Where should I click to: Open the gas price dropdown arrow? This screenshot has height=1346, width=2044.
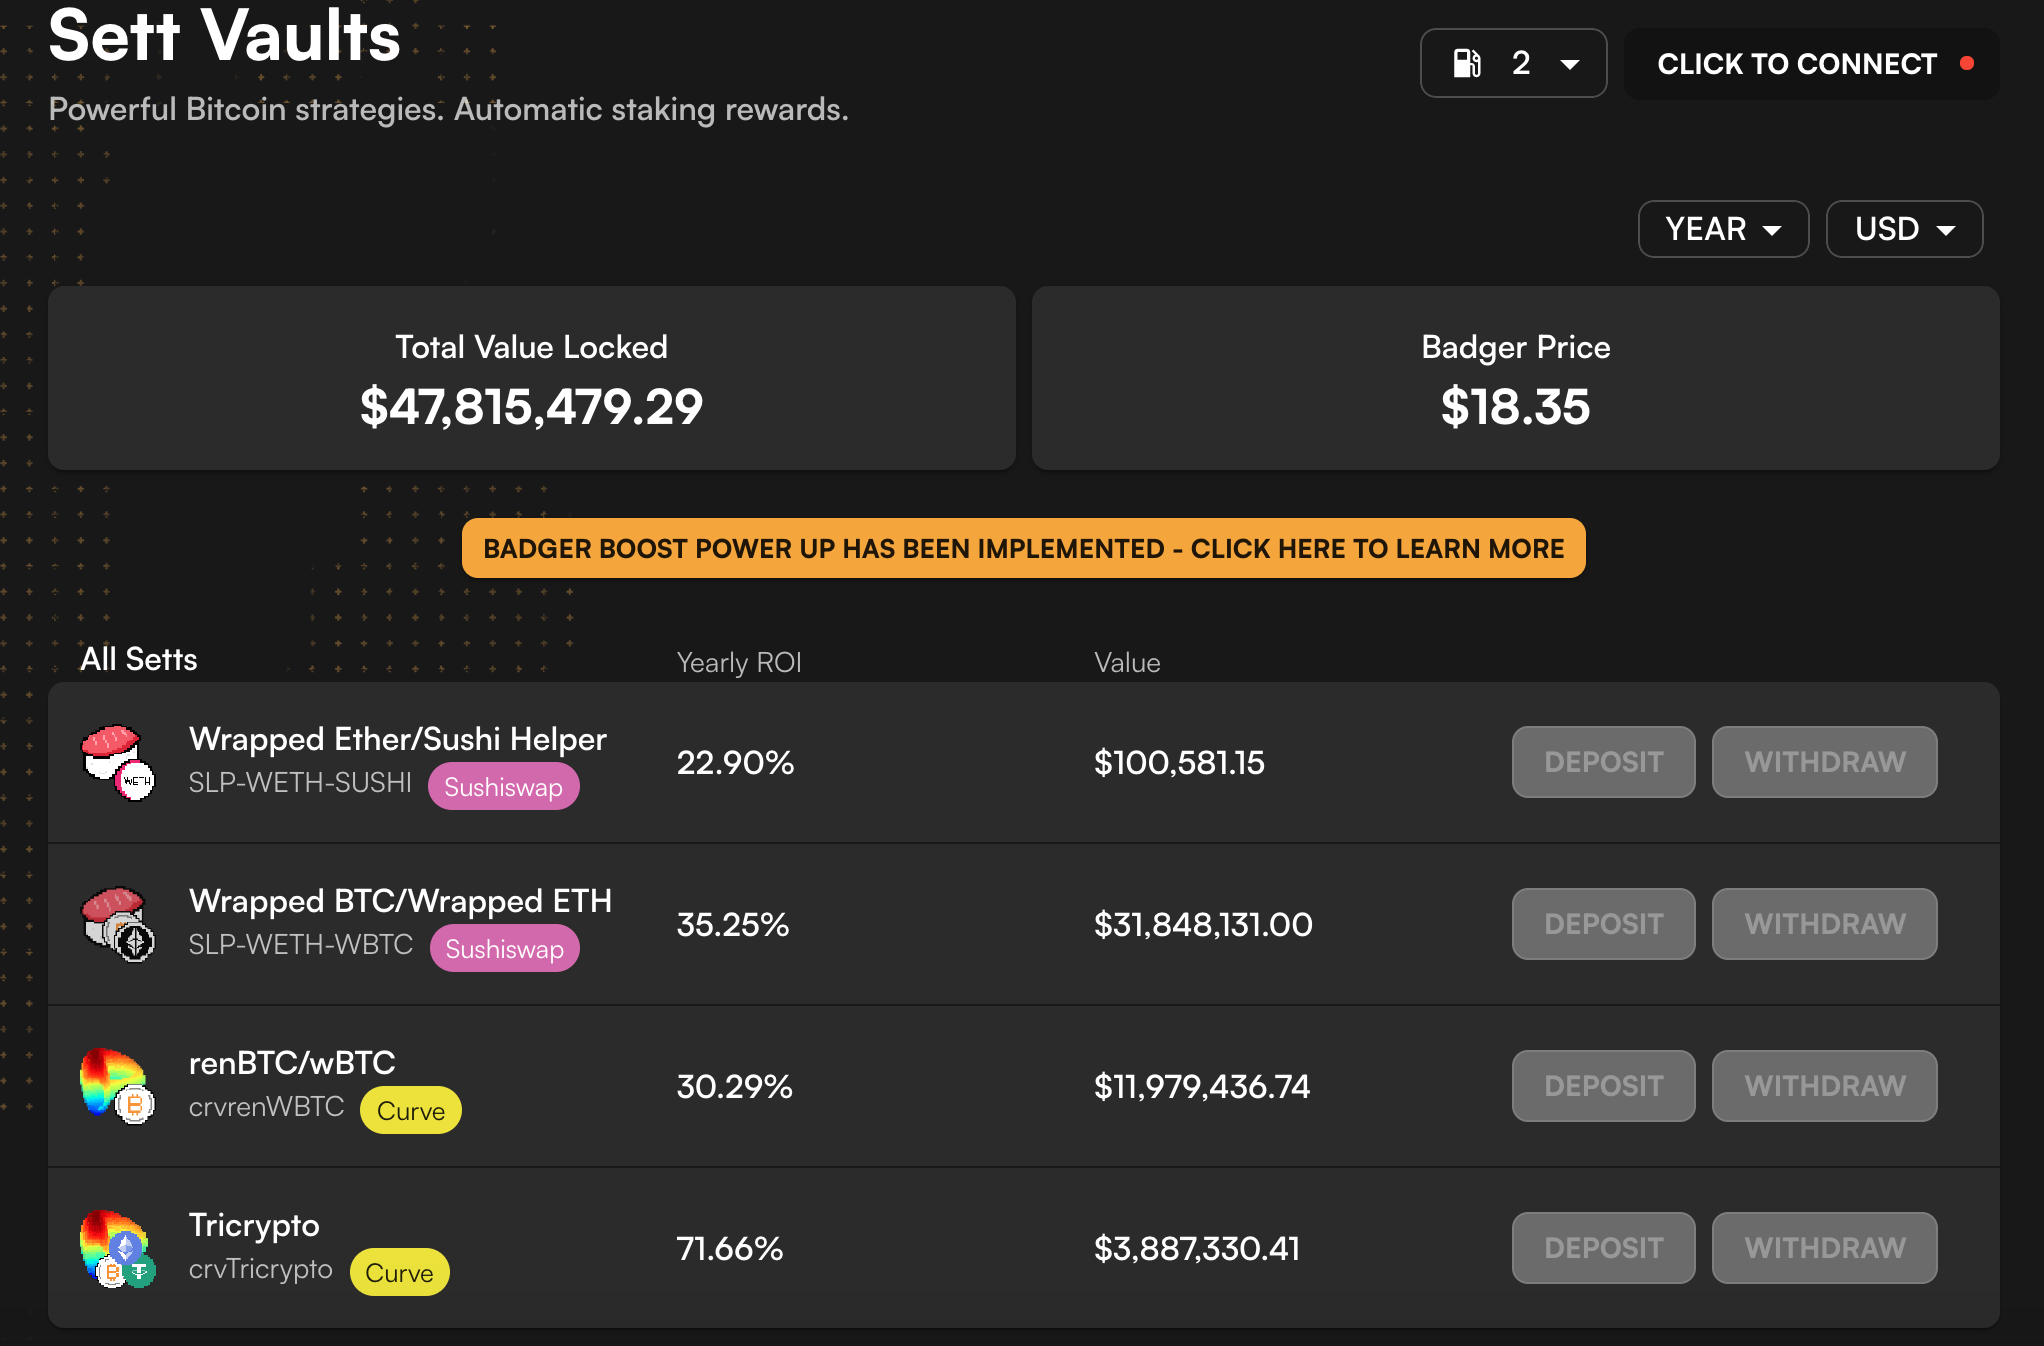click(1570, 64)
